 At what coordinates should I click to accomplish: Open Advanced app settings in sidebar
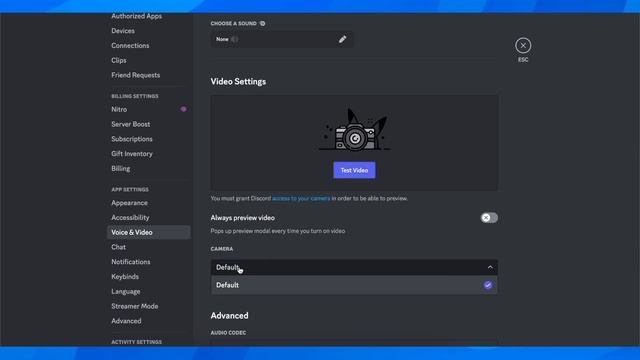tap(126, 321)
